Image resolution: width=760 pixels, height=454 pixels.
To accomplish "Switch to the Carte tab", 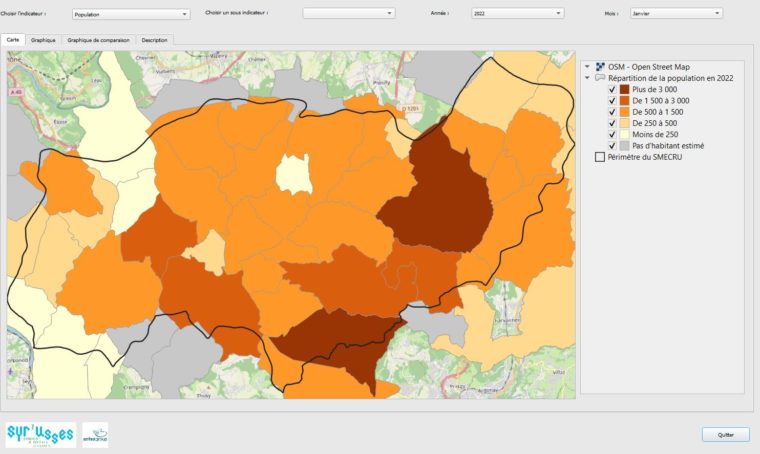I will pyautogui.click(x=13, y=40).
